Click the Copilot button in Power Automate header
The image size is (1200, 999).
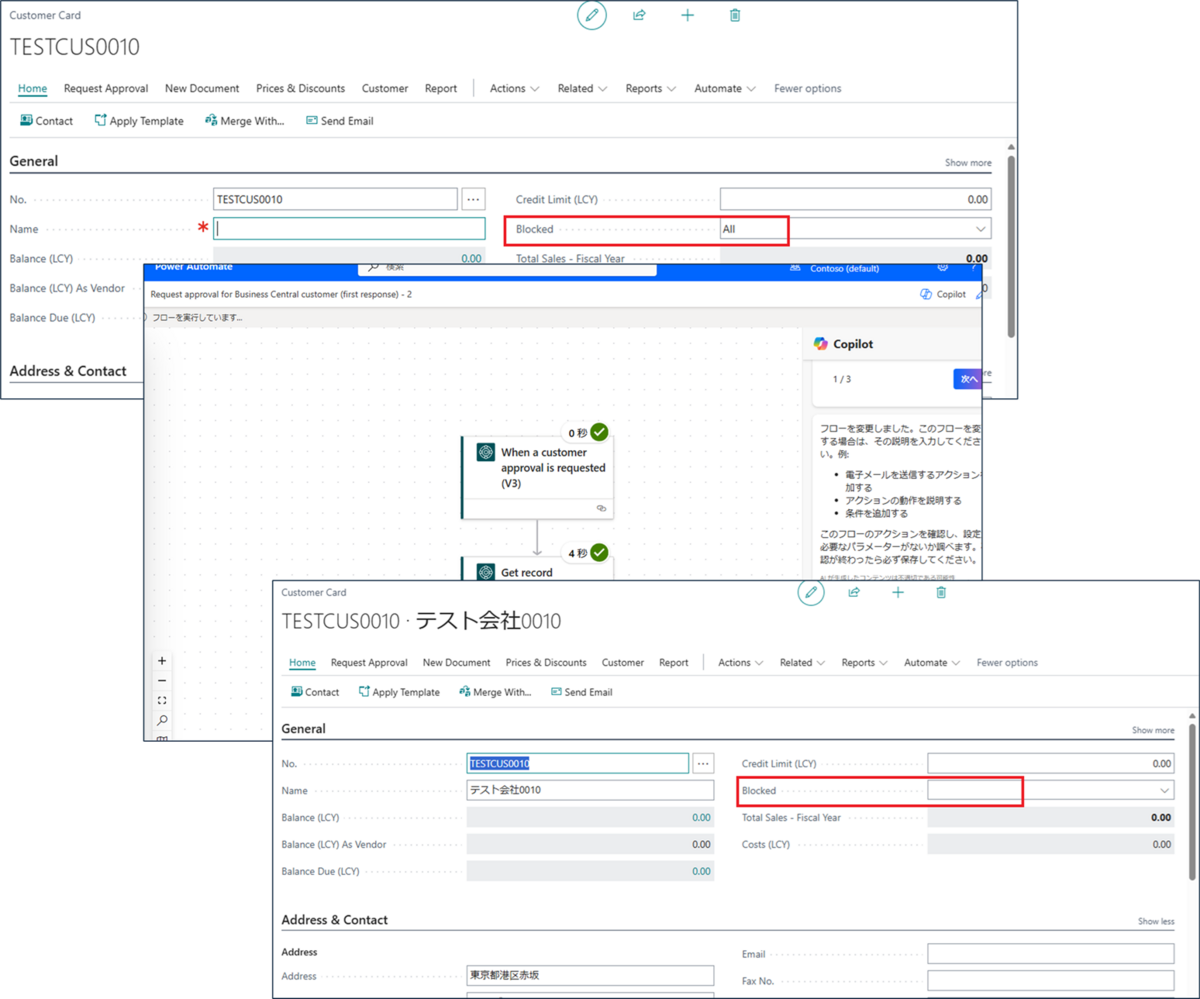942,294
